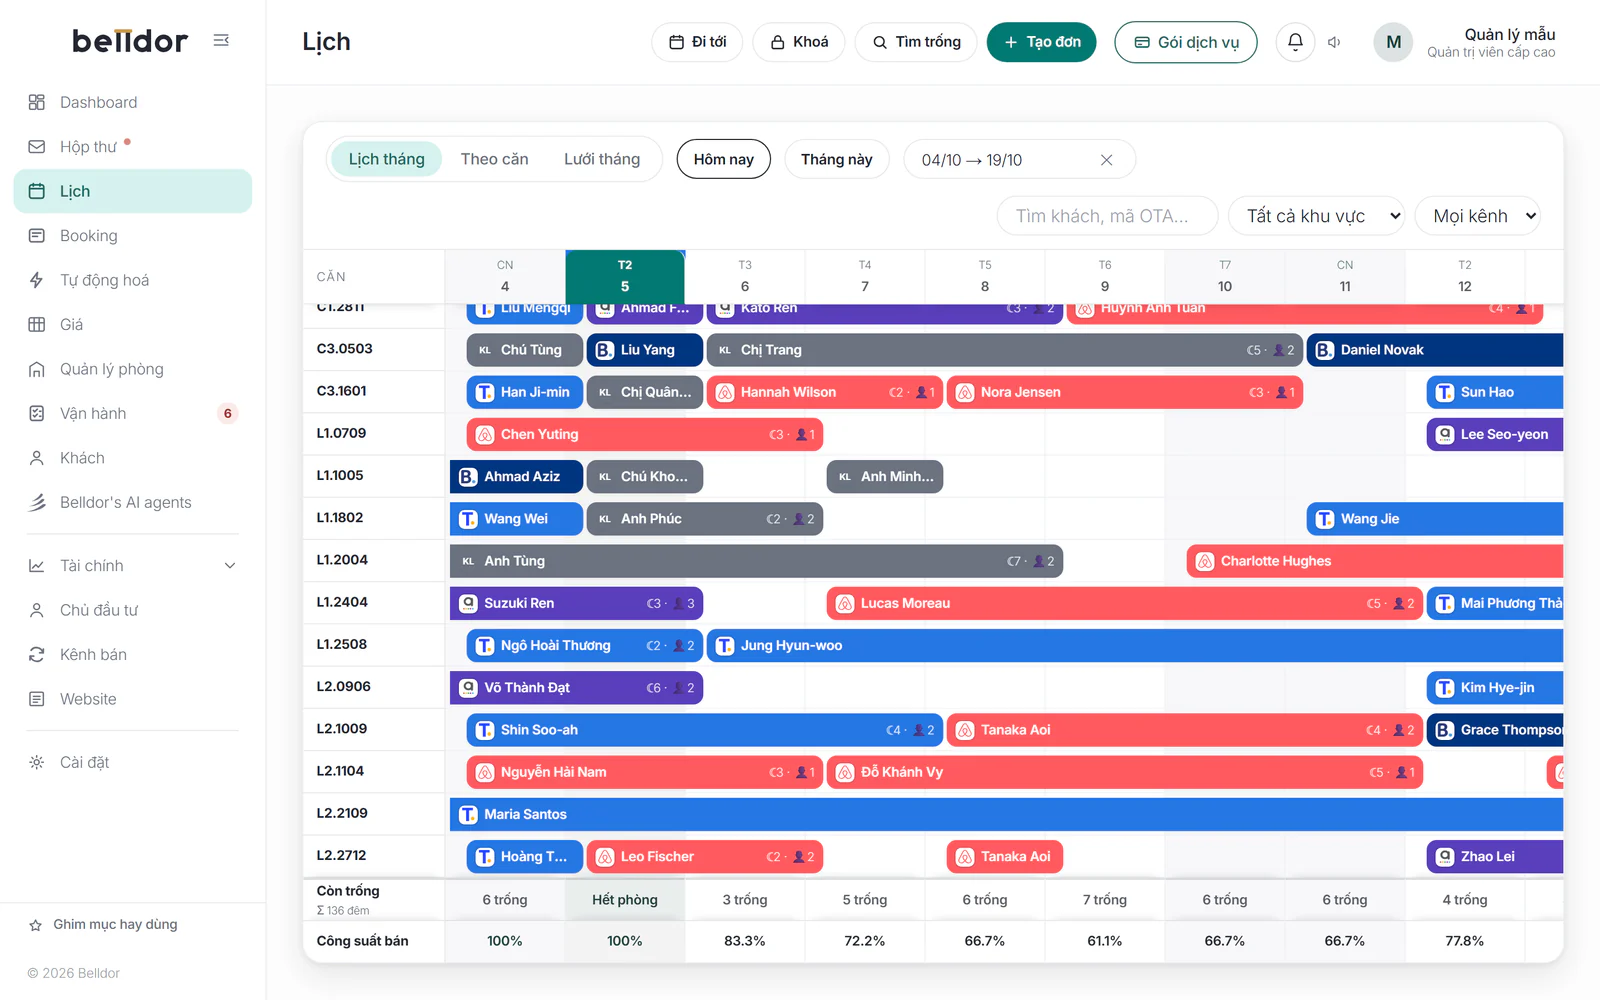Open the user avatar M

coord(1393,42)
